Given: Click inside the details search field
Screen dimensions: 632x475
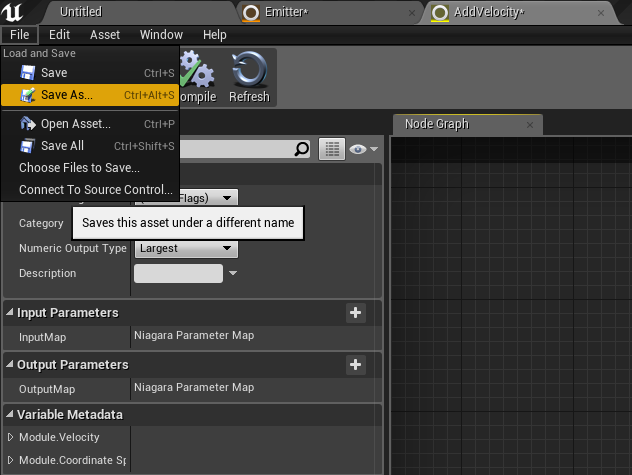Looking at the screenshot, I should (x=236, y=149).
